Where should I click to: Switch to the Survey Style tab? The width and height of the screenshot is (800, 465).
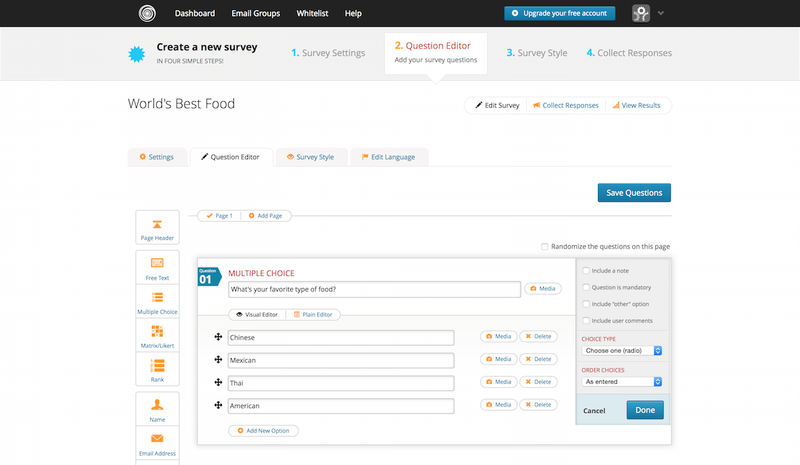click(309, 157)
